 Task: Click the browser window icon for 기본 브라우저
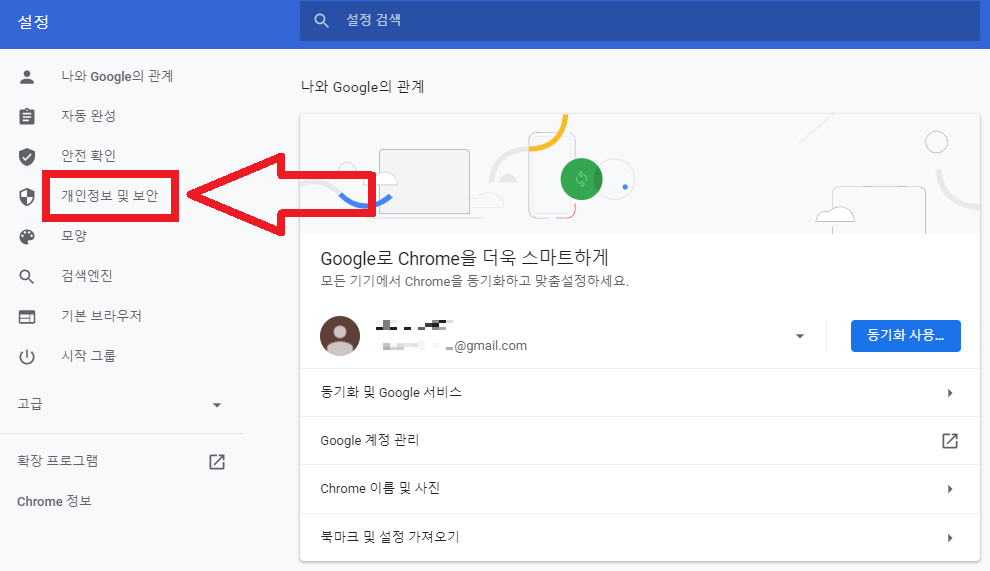27,316
